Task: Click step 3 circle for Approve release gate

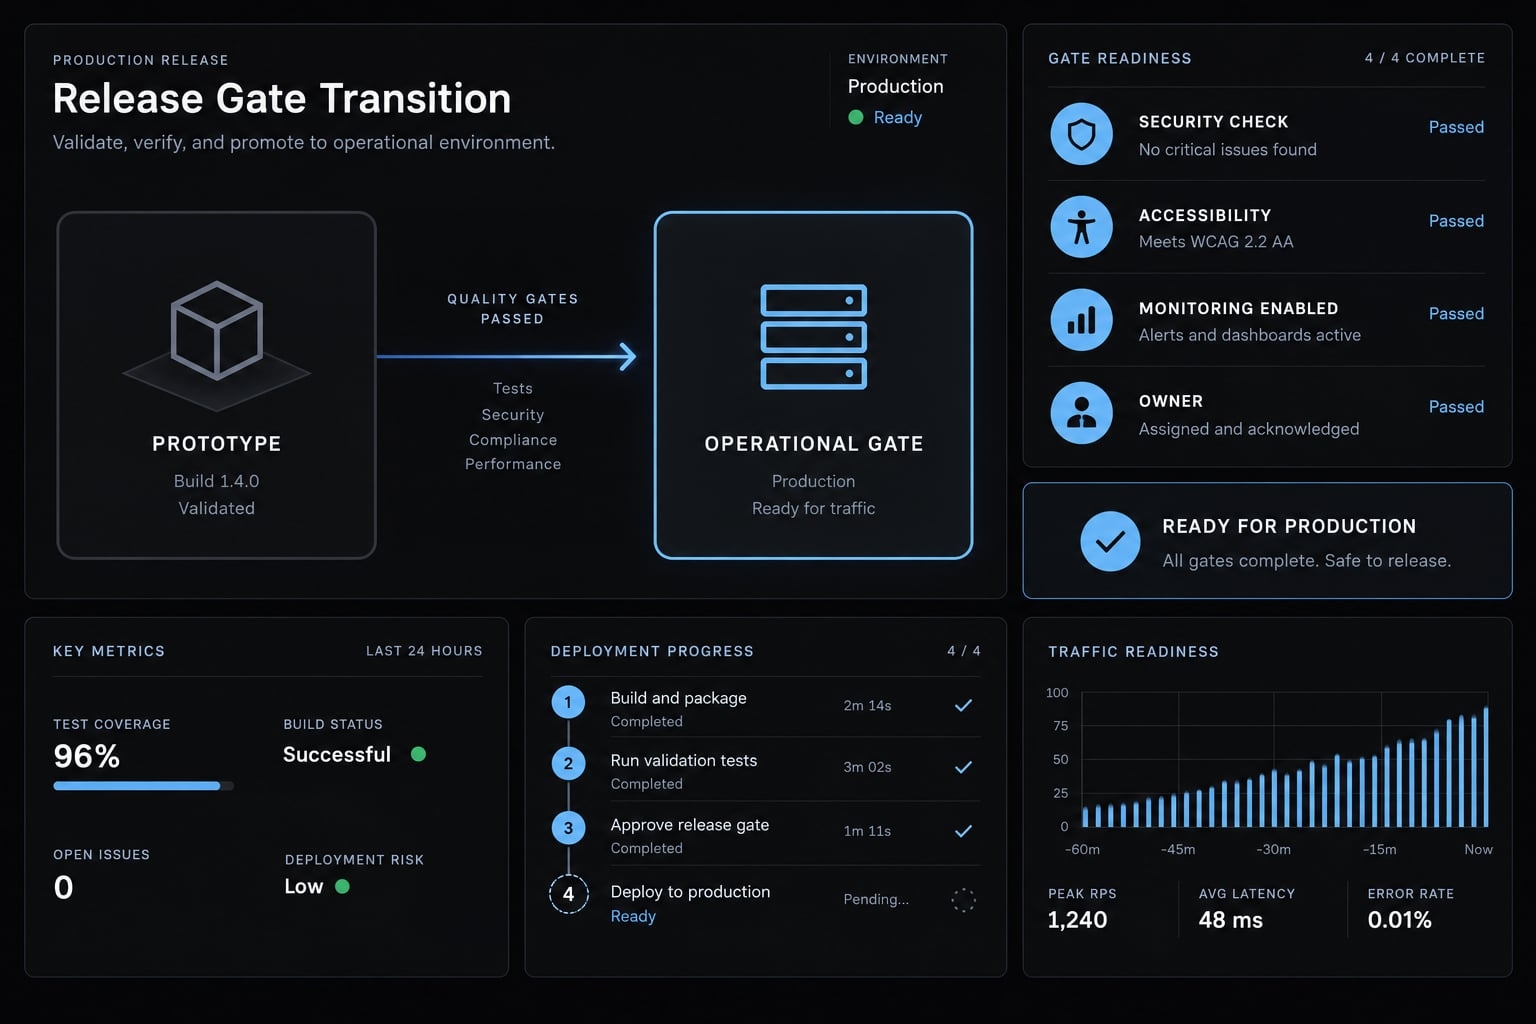Action: pyautogui.click(x=568, y=828)
